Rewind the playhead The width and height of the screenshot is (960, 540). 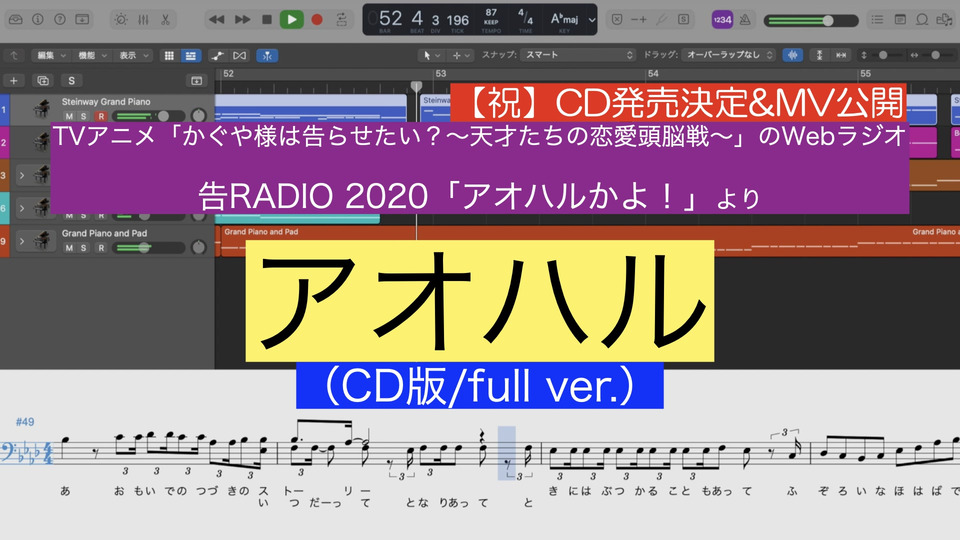tap(216, 20)
